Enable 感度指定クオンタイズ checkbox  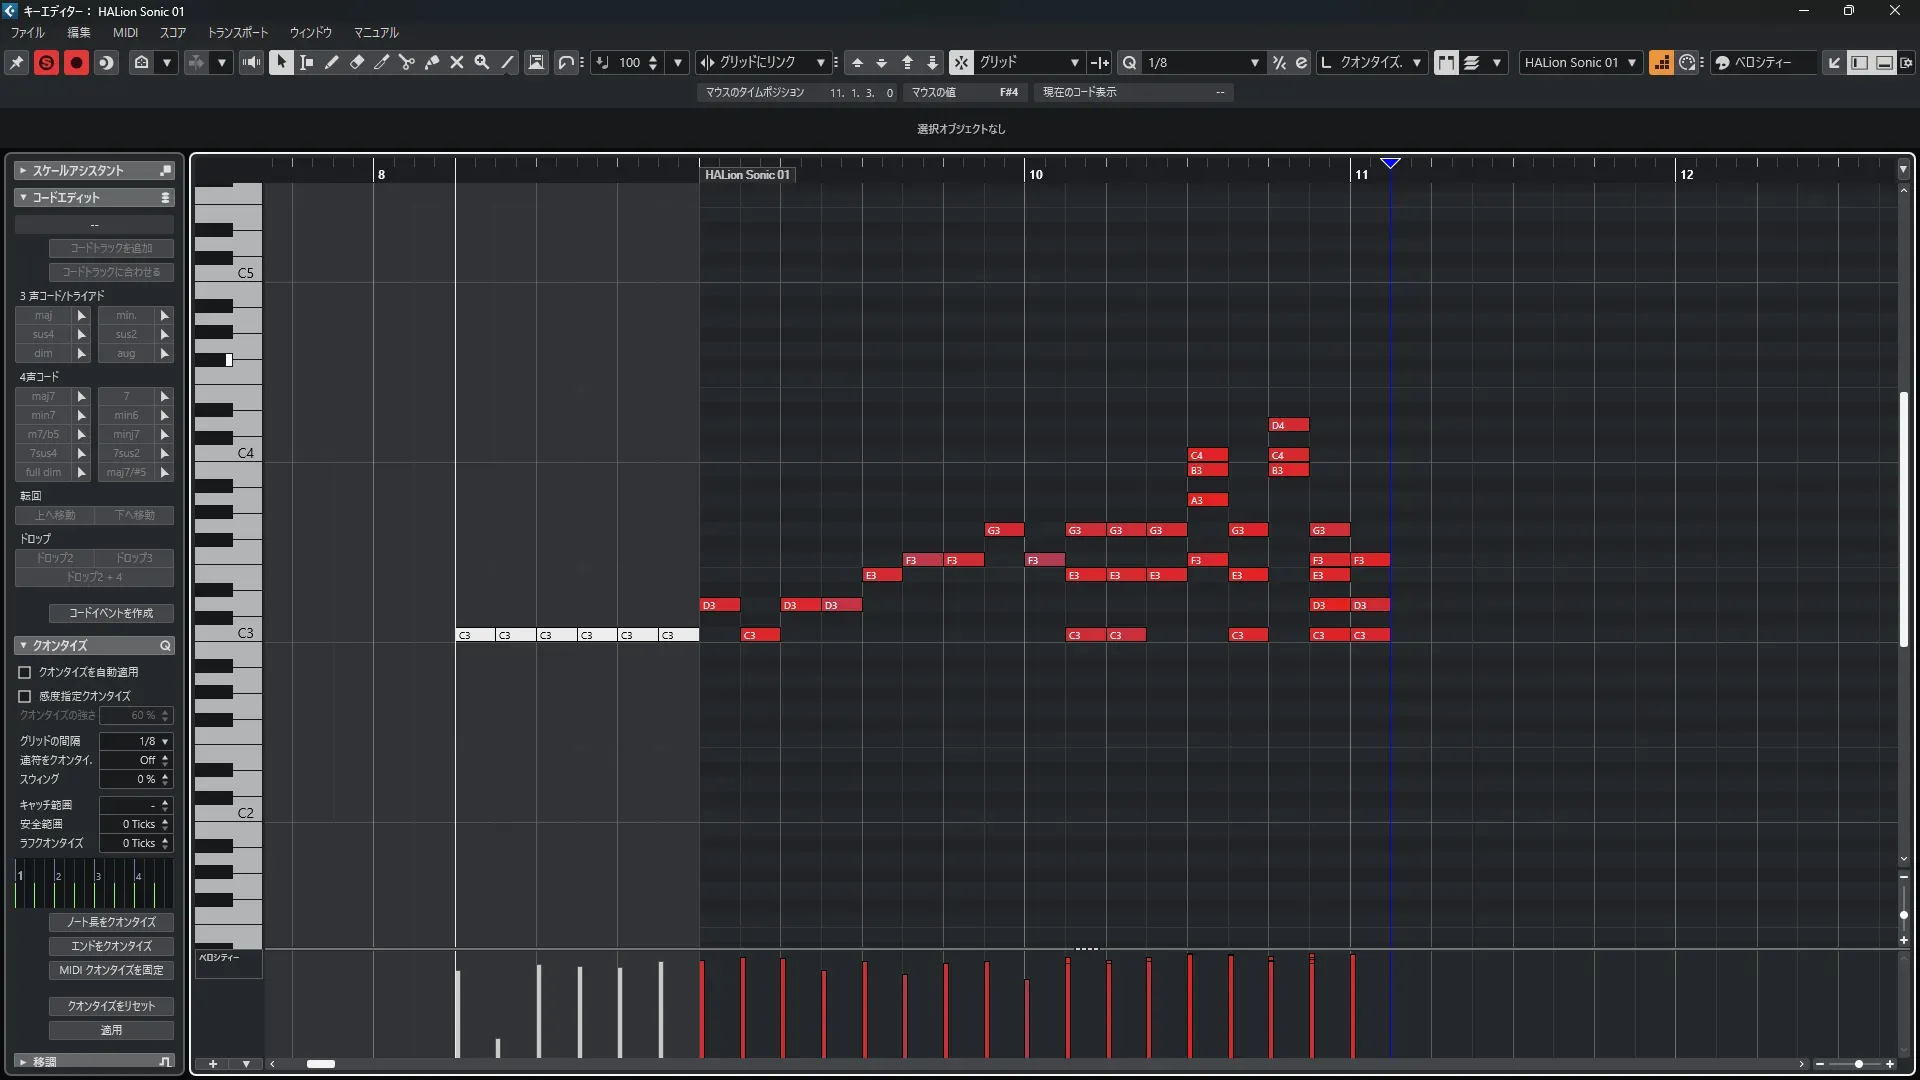[25, 696]
